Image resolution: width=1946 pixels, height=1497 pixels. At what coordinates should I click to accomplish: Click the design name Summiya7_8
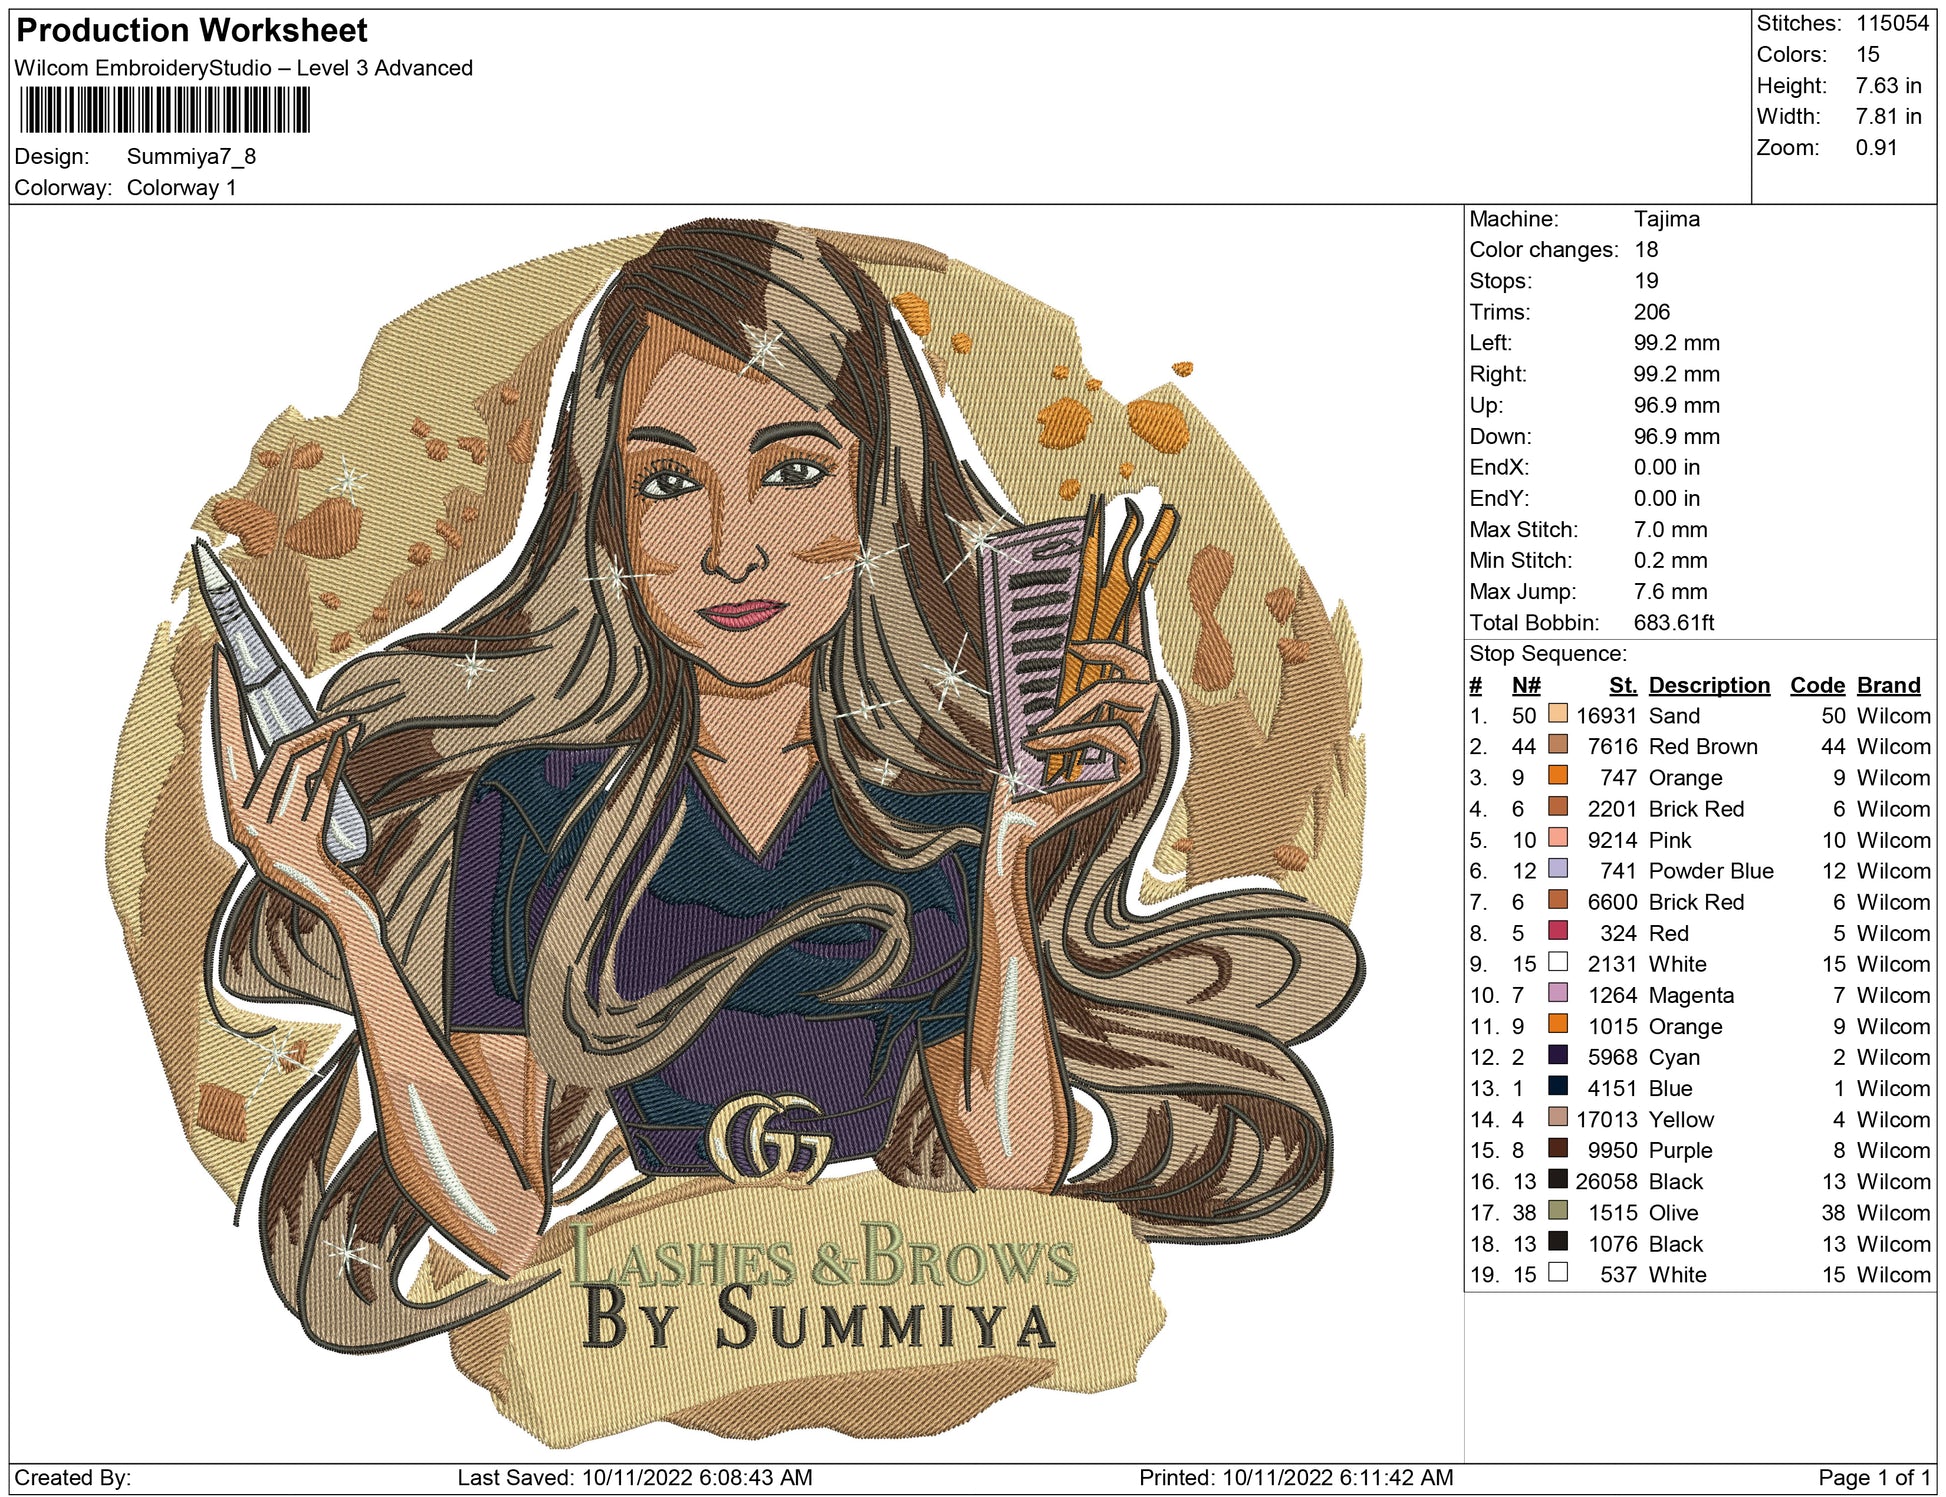[x=191, y=157]
